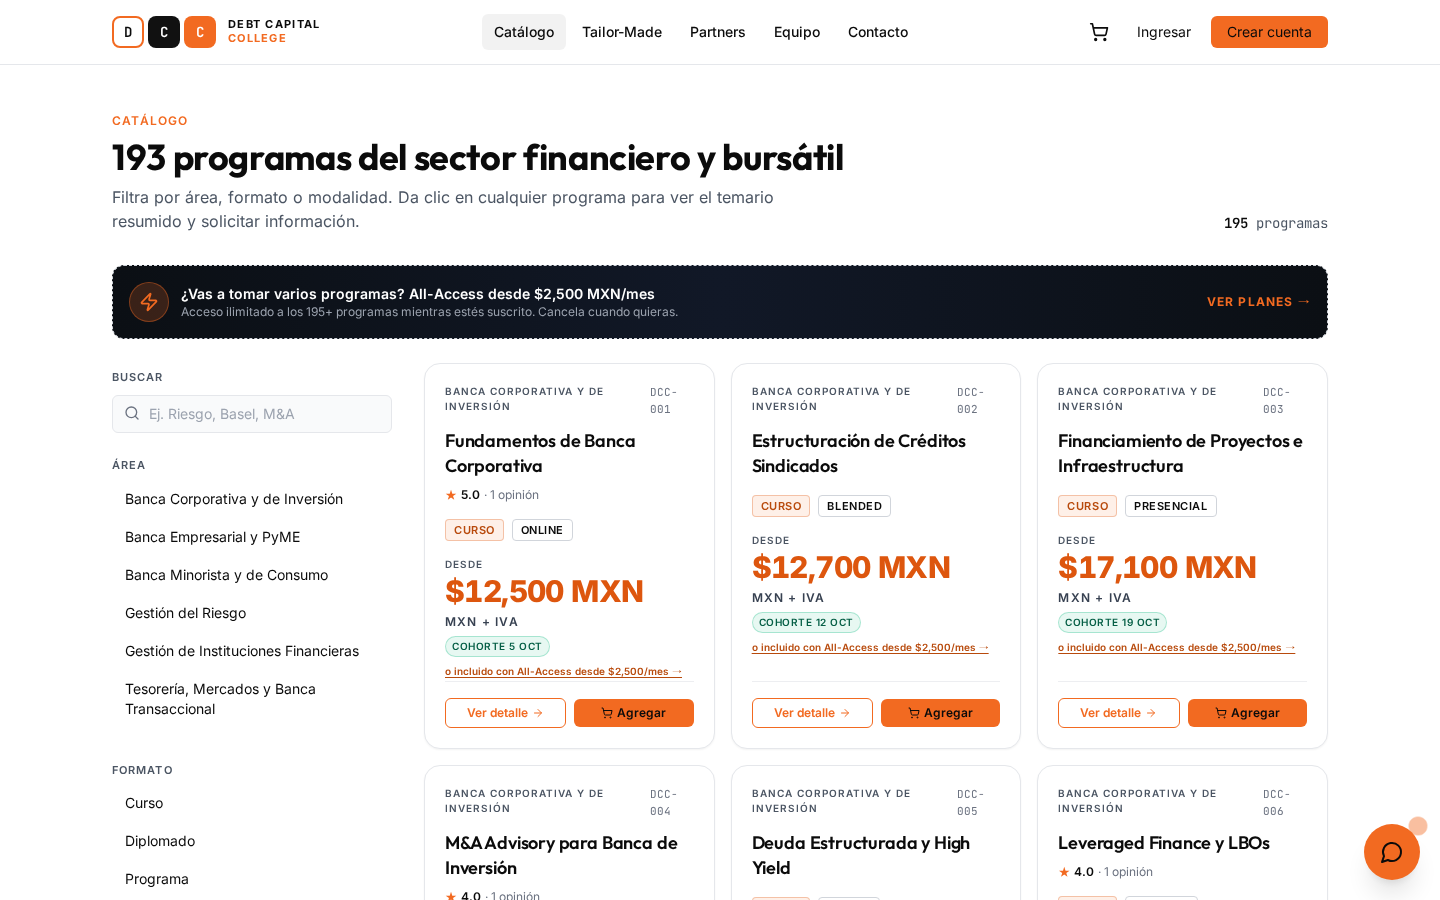Add Estructuración de Créditos Sindicados to cart
The width and height of the screenshot is (1440, 900).
(940, 713)
